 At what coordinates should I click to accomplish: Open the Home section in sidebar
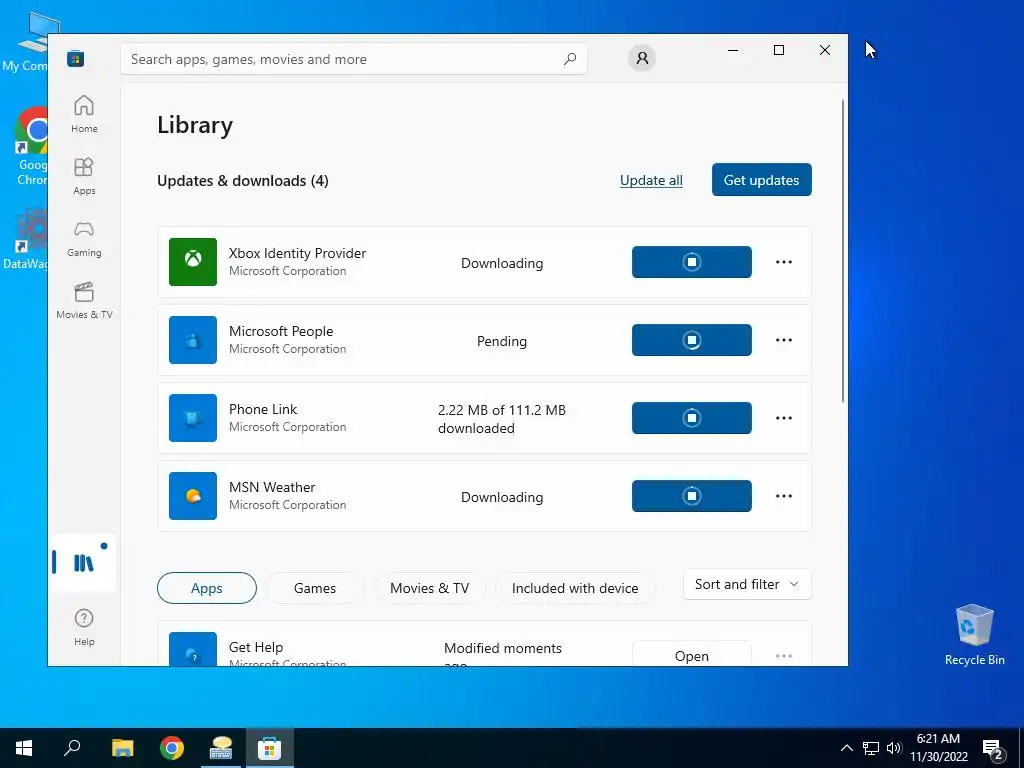coord(84,114)
